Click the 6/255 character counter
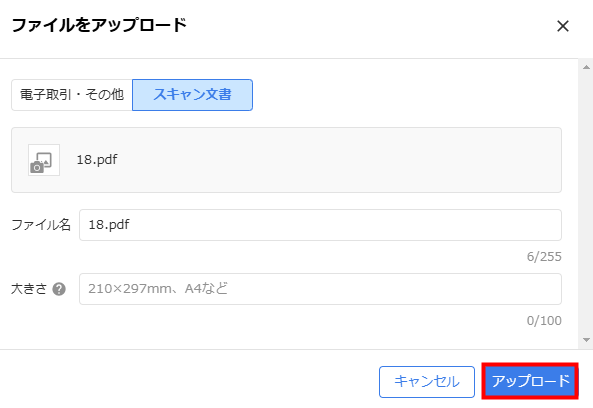 (x=544, y=257)
